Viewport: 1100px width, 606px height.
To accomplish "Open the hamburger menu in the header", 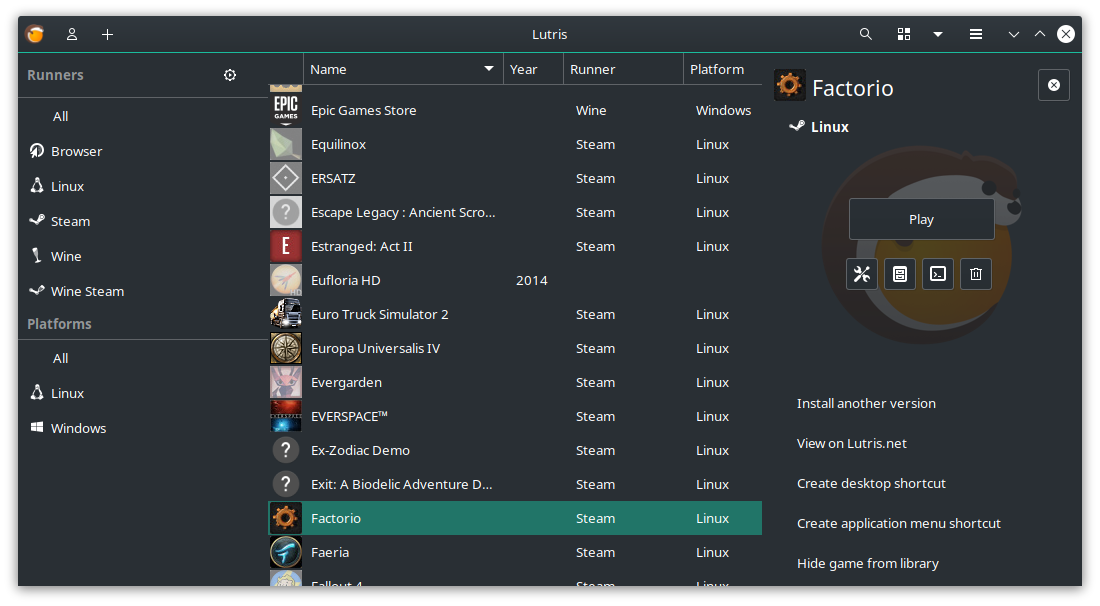I will pyautogui.click(x=976, y=34).
